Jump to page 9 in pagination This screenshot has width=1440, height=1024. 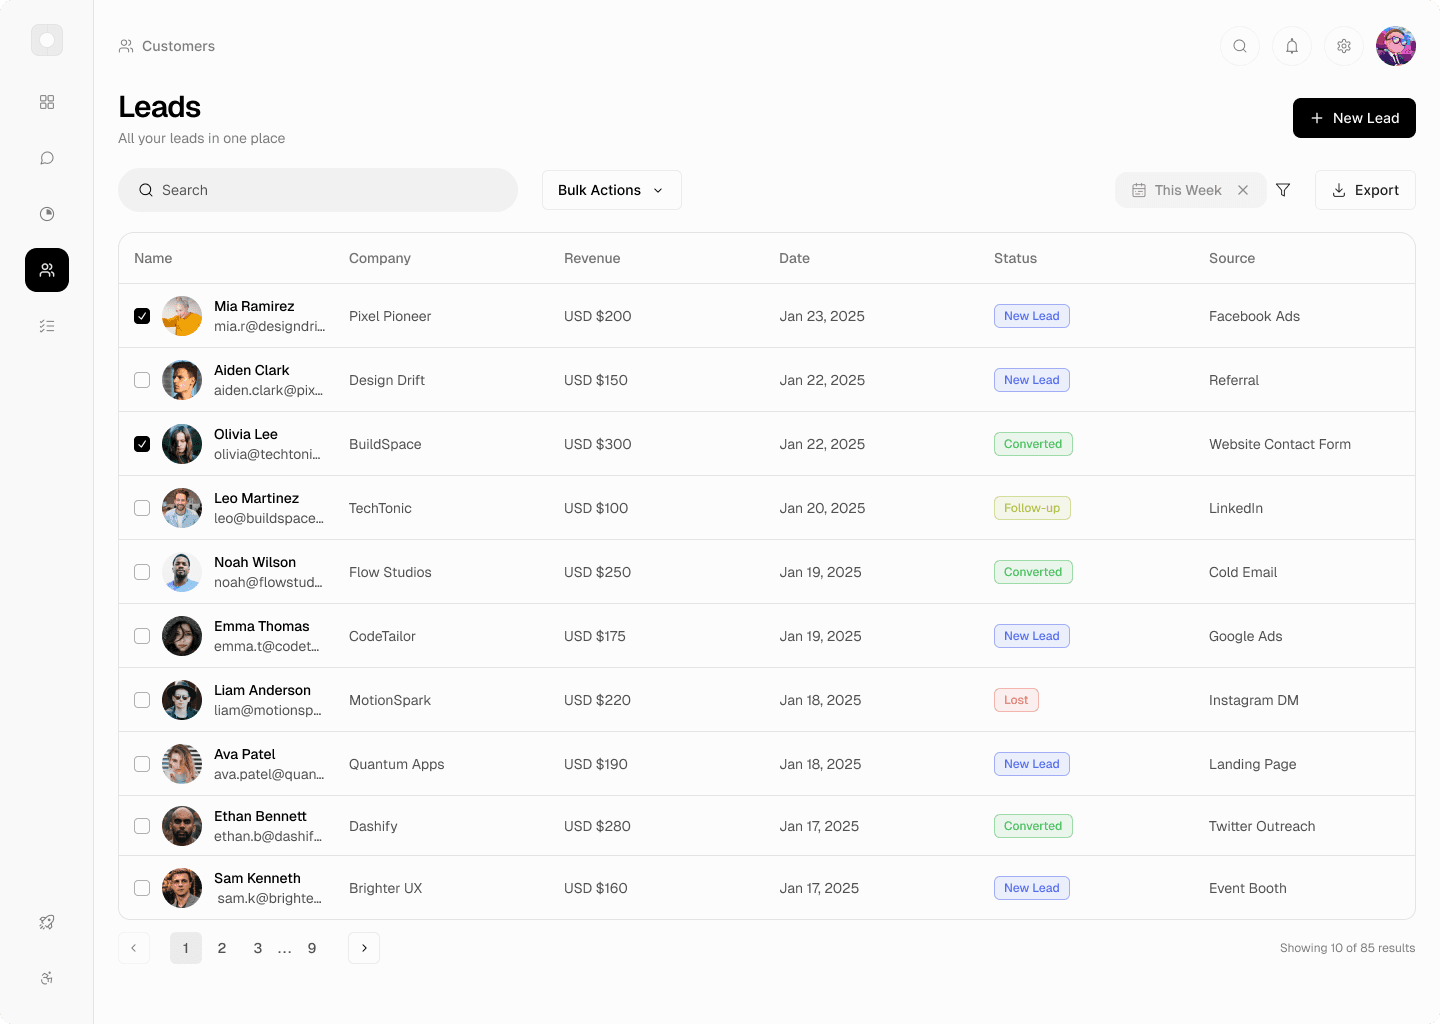tap(312, 948)
